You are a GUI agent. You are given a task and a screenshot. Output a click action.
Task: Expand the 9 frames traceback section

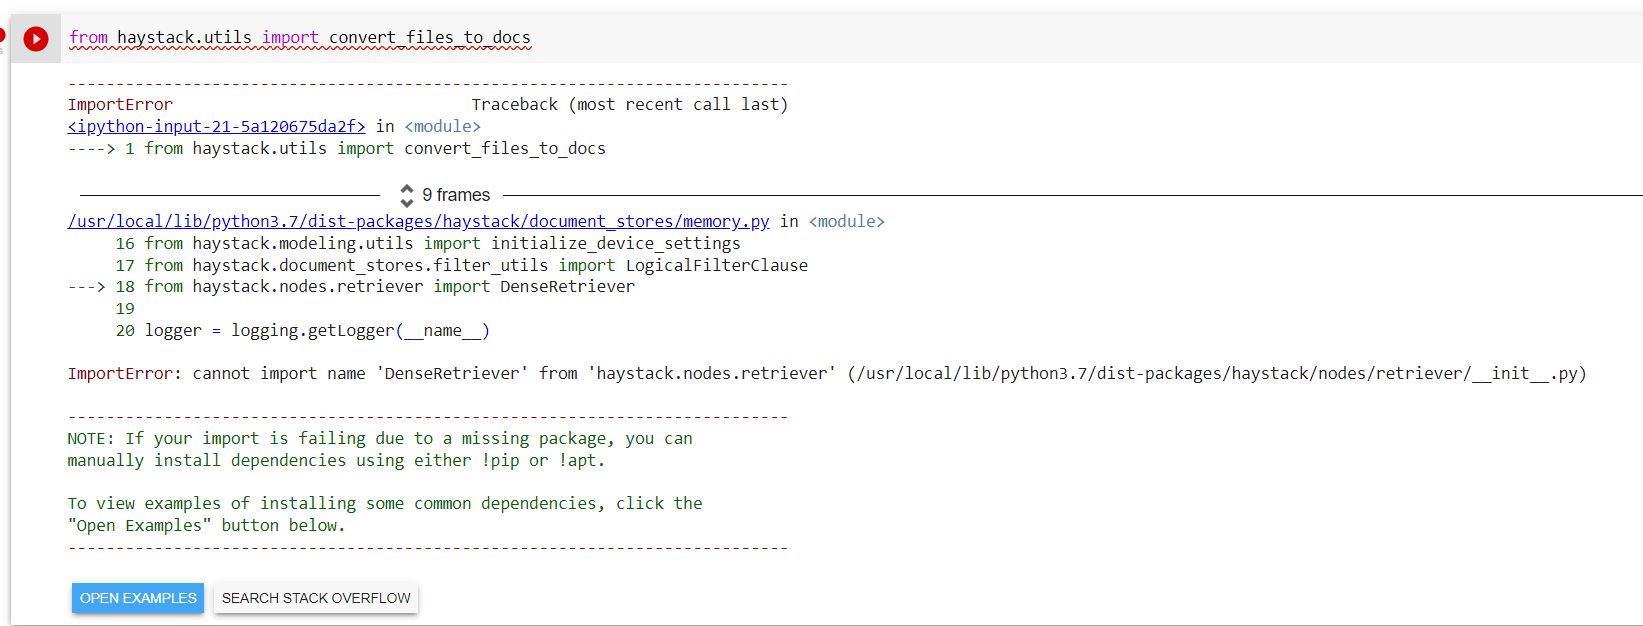point(406,195)
